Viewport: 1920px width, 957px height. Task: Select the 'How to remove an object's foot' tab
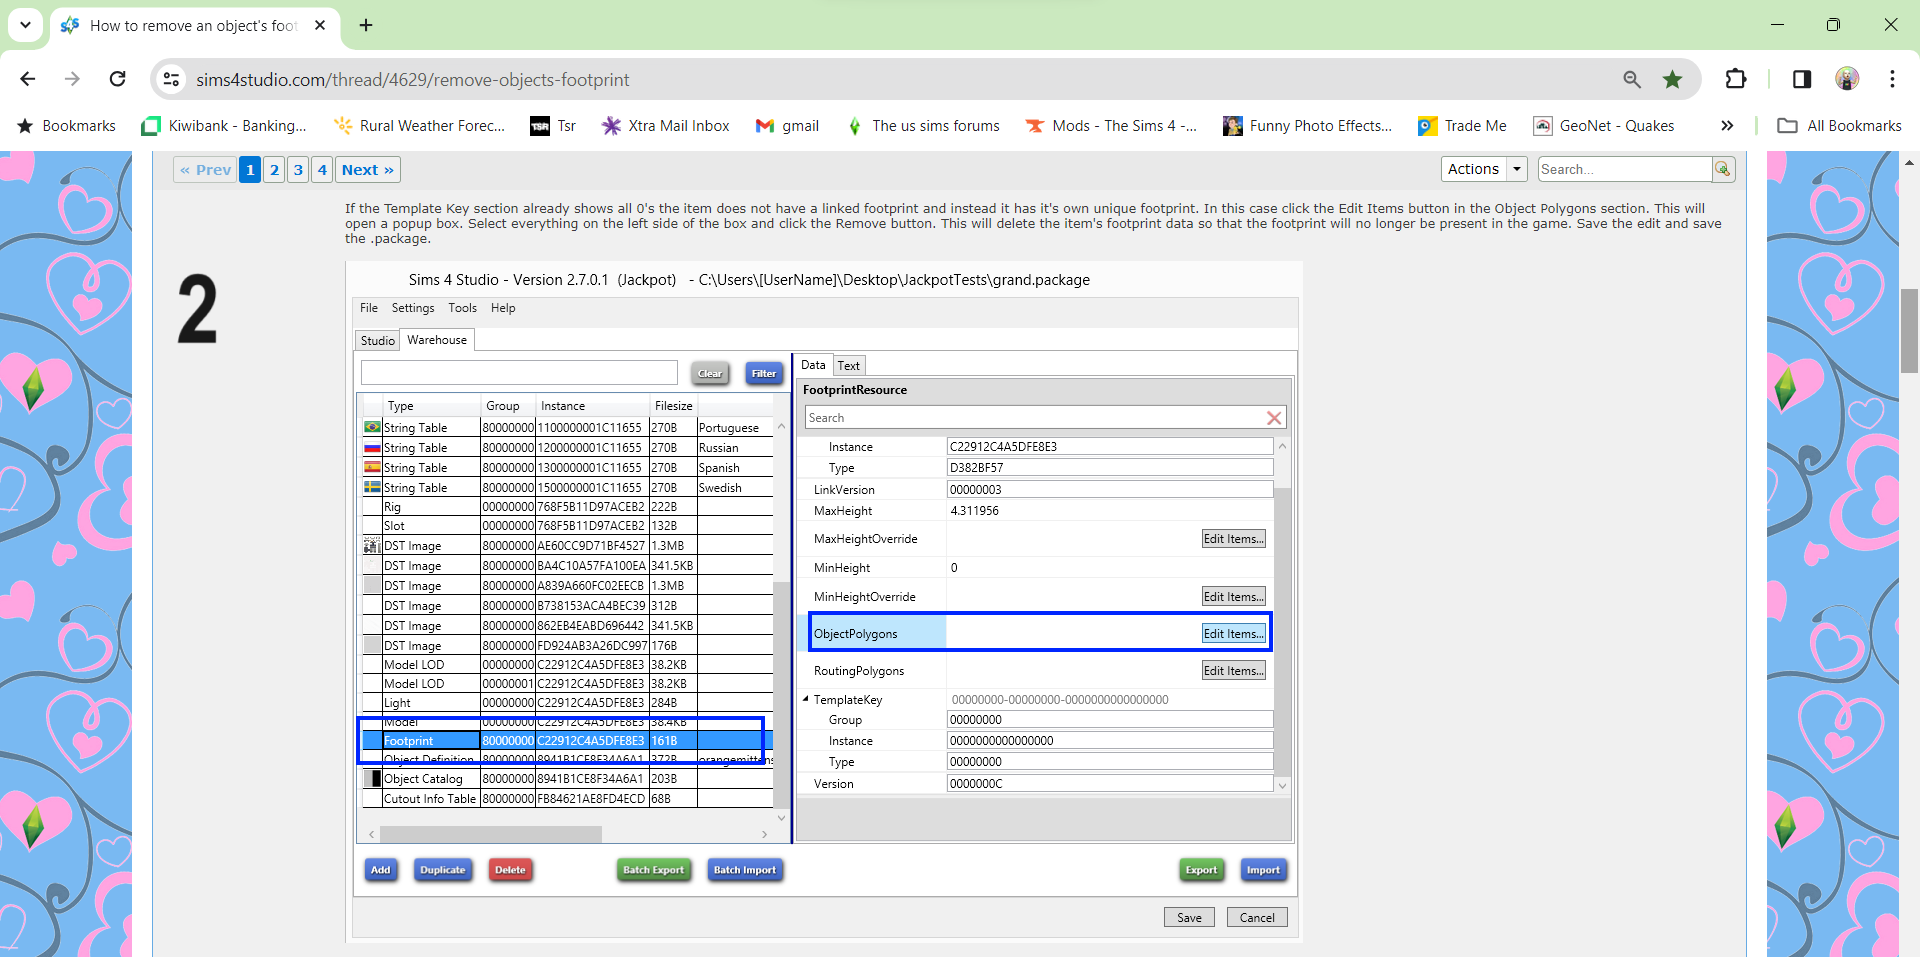pyautogui.click(x=193, y=25)
